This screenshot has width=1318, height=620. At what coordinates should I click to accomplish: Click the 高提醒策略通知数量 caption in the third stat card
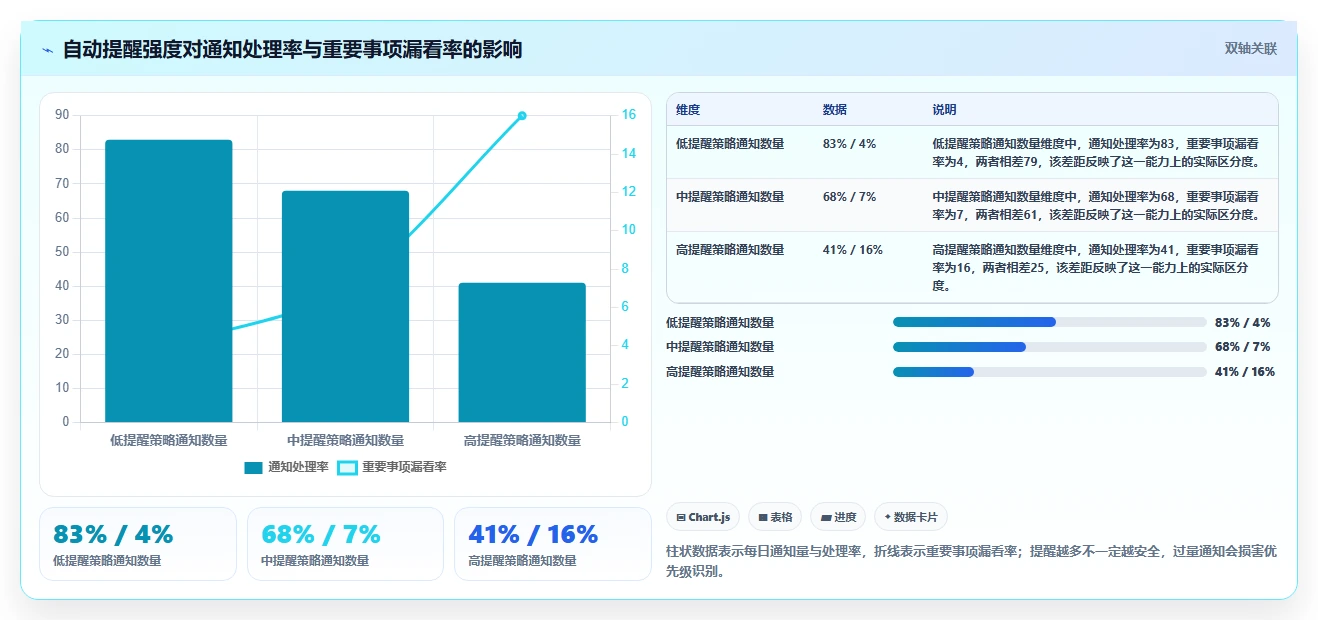(522, 561)
